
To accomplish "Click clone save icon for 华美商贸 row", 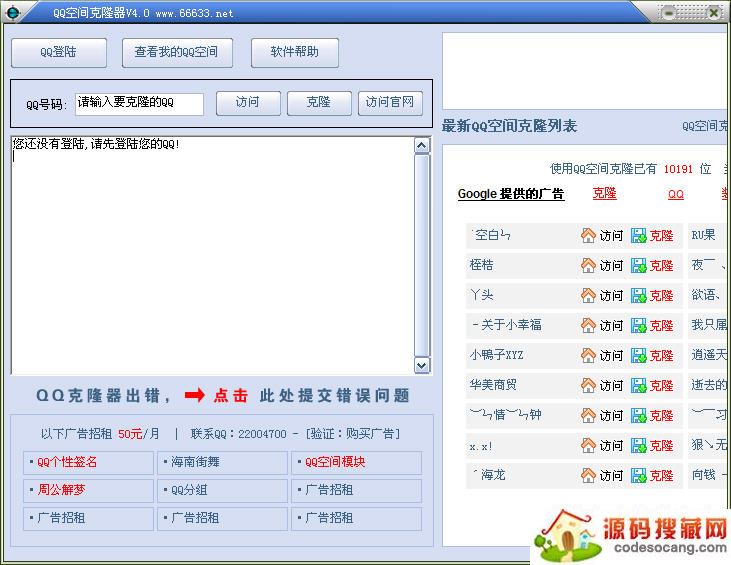I will click(638, 386).
